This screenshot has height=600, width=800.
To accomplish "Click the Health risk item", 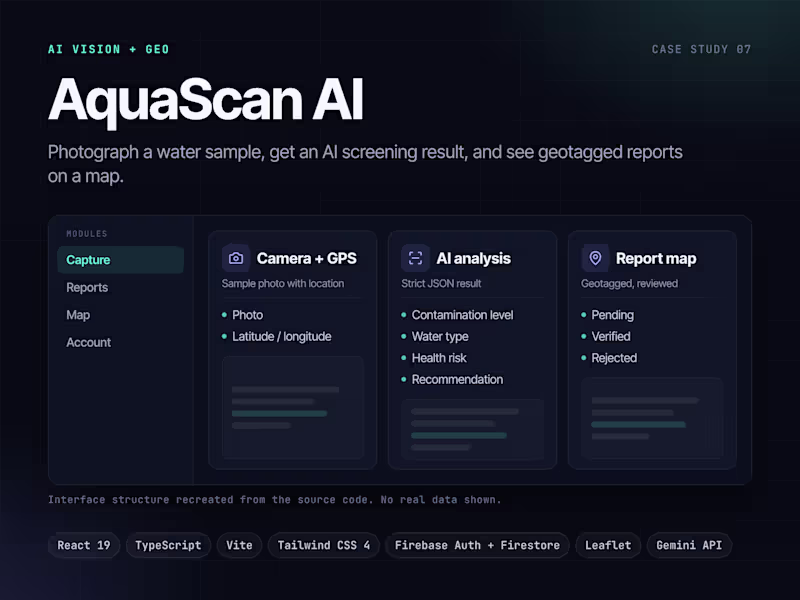I will point(439,358).
